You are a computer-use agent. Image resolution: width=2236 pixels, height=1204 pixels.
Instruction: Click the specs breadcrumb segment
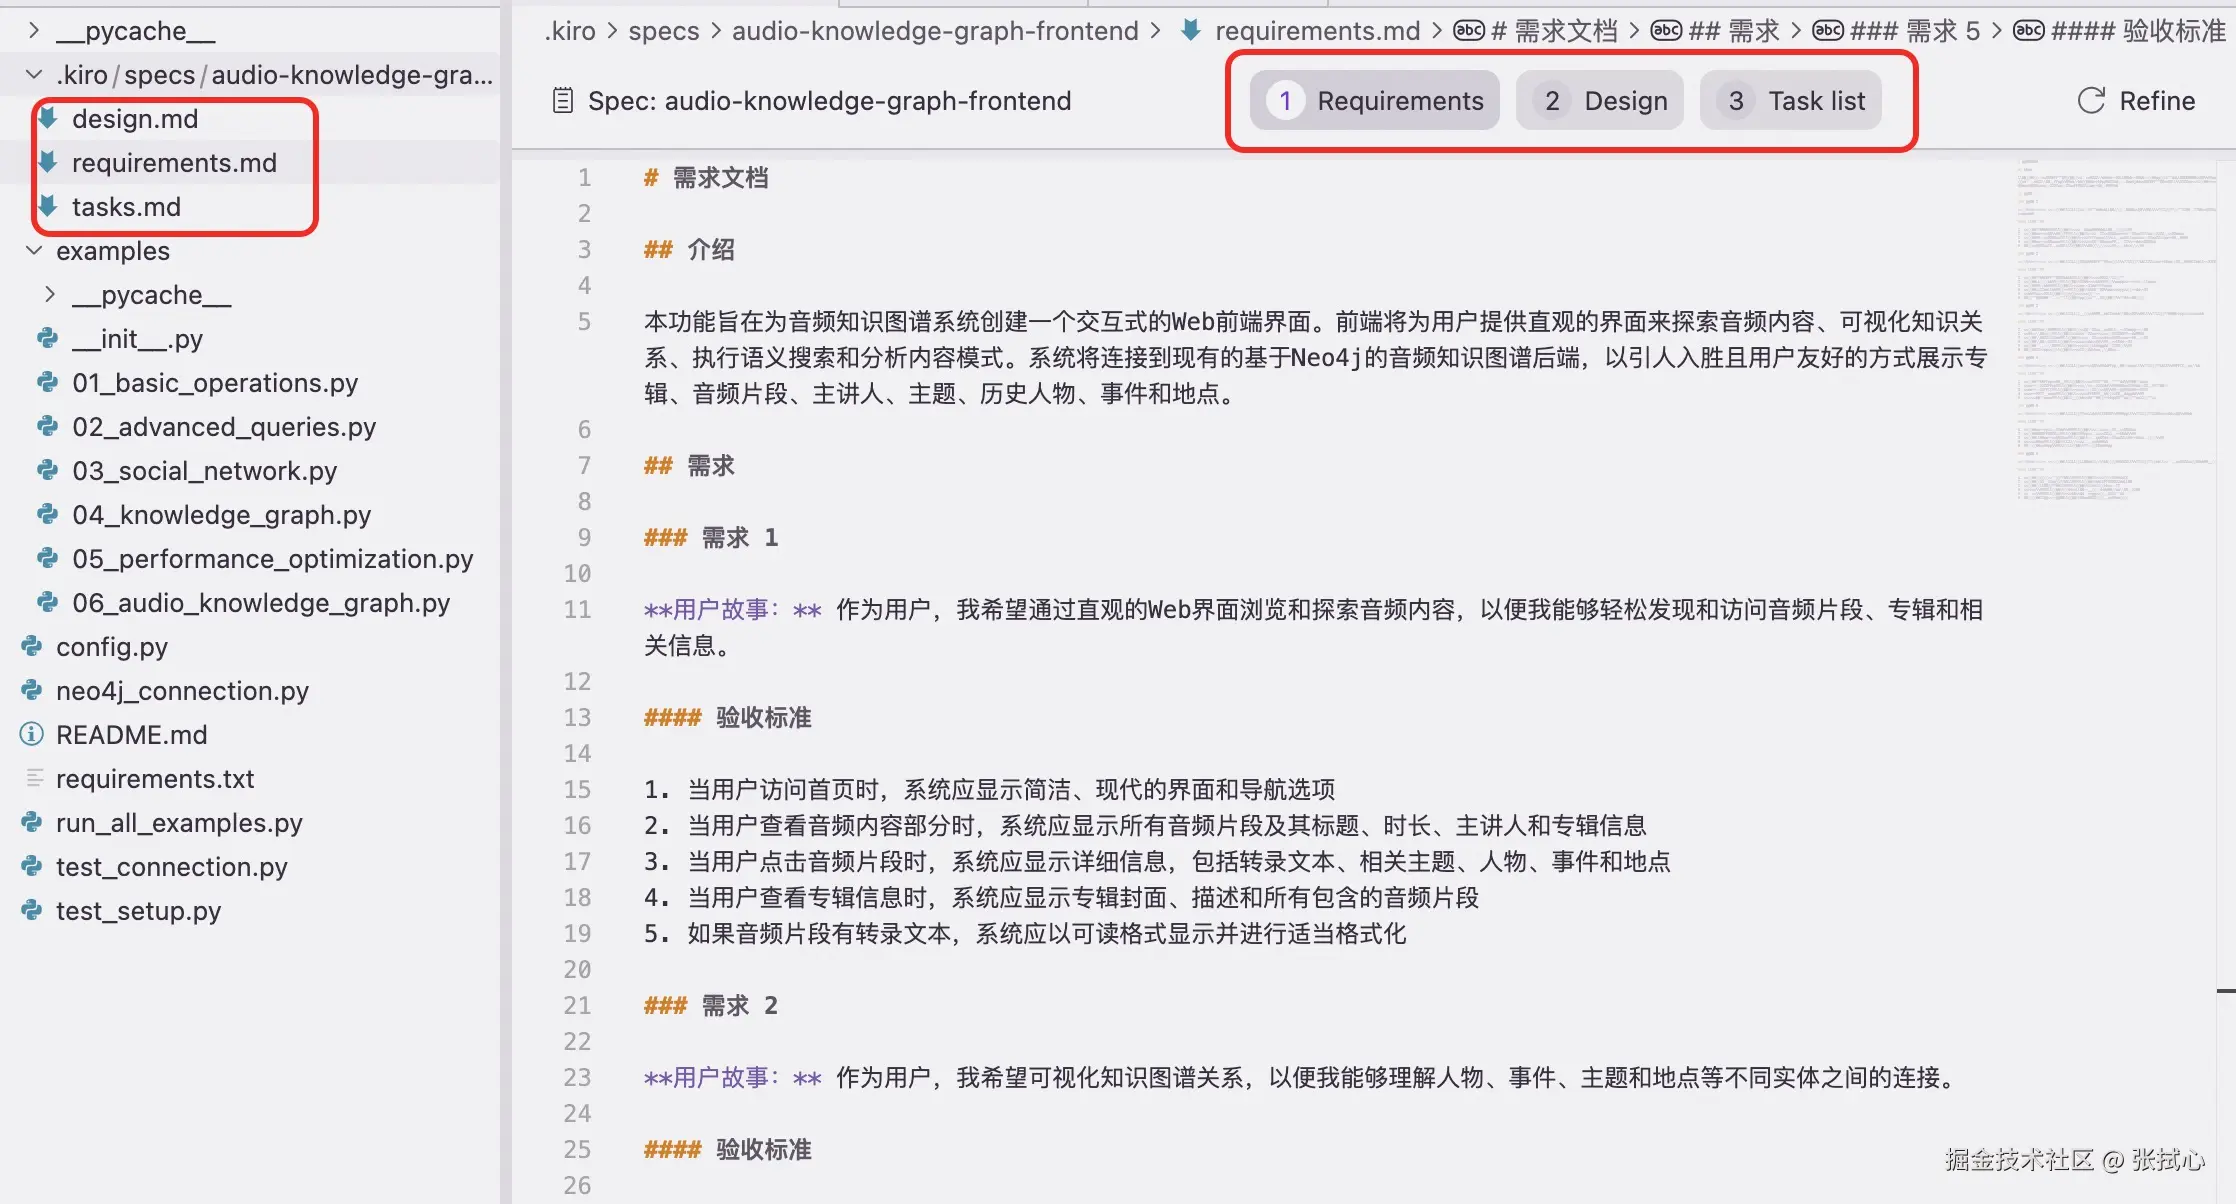pos(663,31)
